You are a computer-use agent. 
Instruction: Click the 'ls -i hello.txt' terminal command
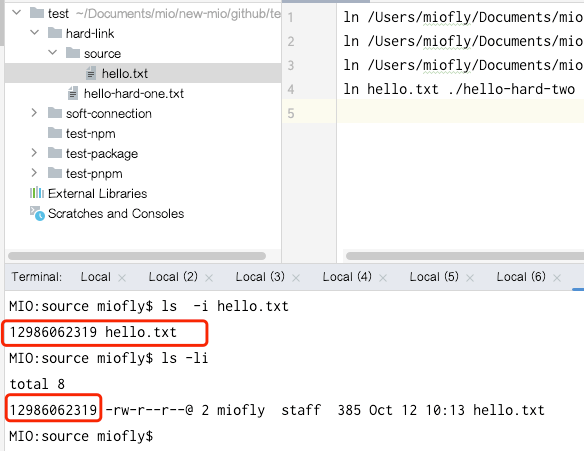225,307
